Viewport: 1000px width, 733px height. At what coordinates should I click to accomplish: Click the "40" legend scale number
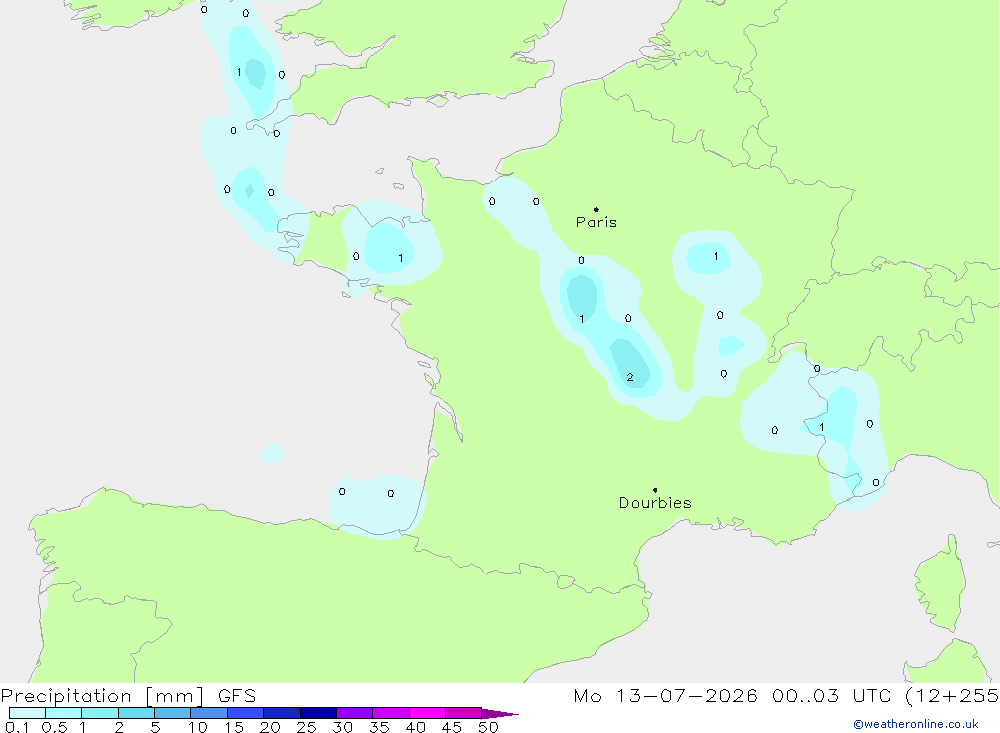coord(415,727)
